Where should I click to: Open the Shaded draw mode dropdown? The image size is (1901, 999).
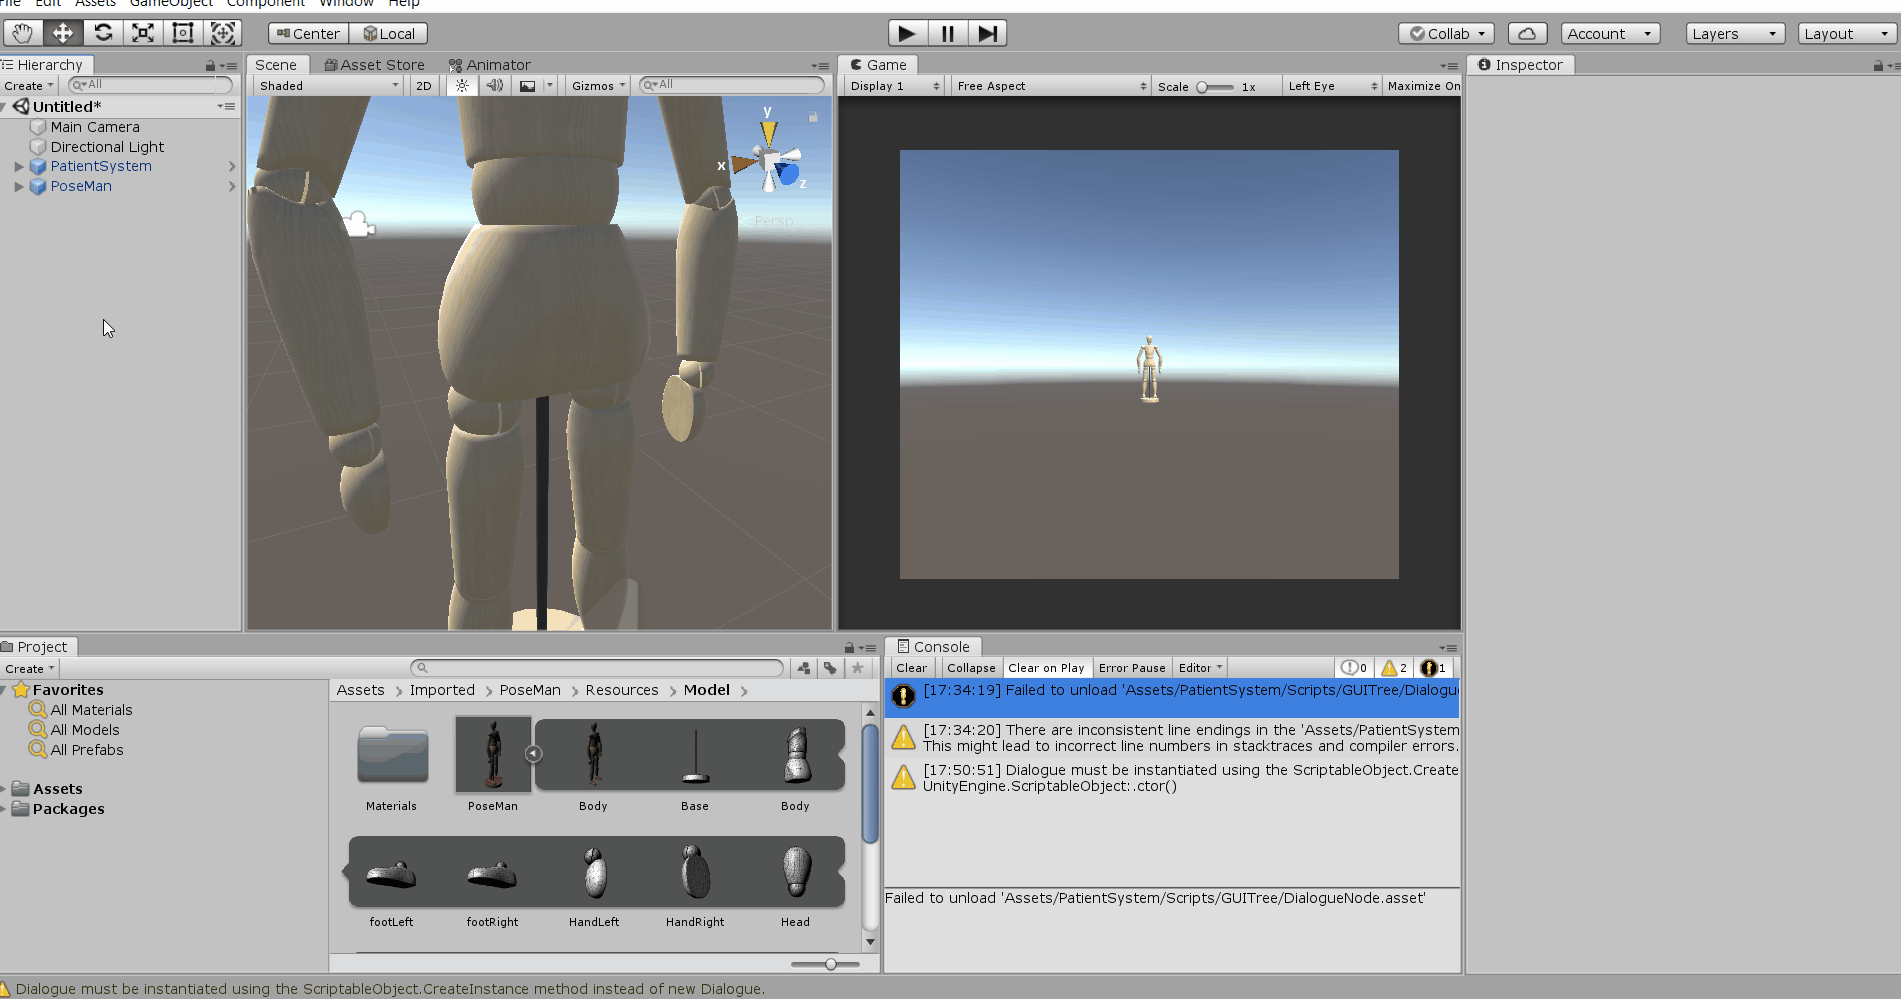(x=328, y=86)
